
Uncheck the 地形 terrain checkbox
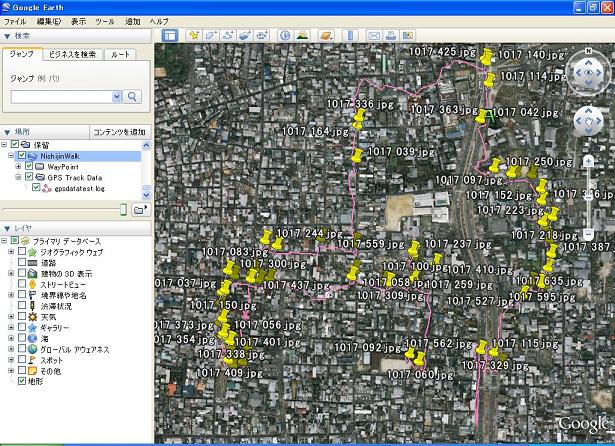point(22,380)
